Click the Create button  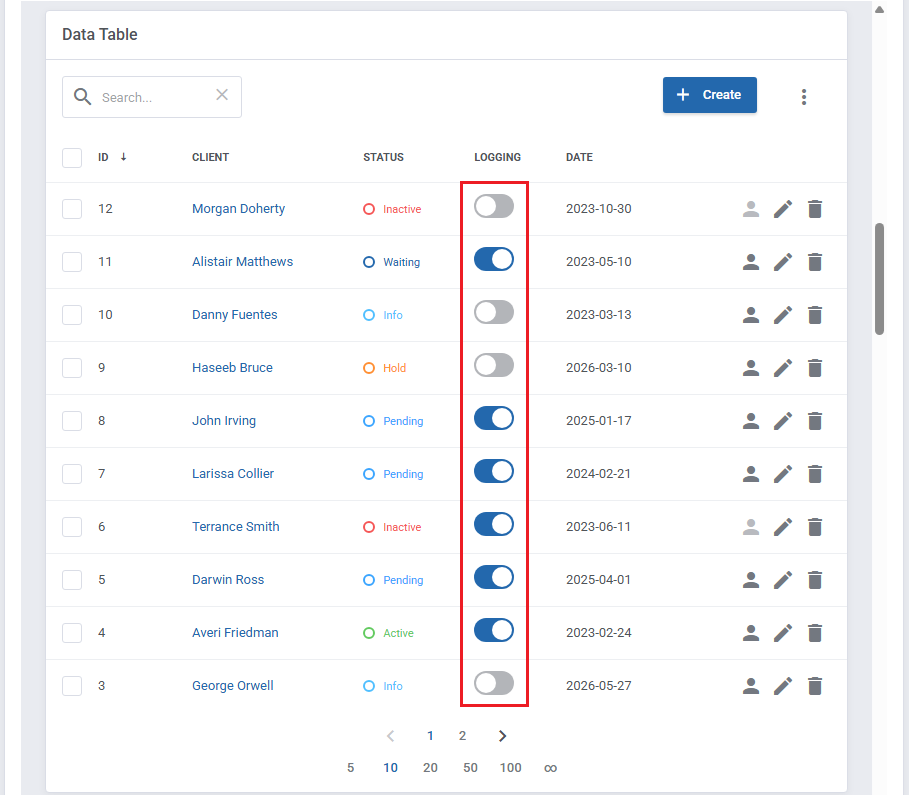(x=710, y=95)
